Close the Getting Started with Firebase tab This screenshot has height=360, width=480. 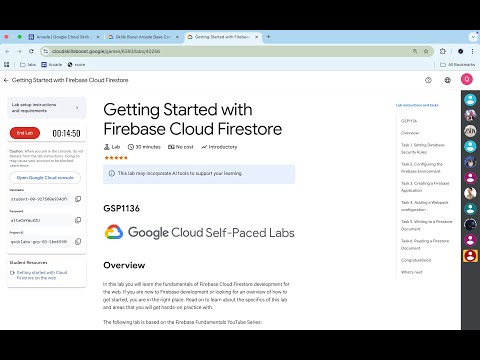pos(257,37)
